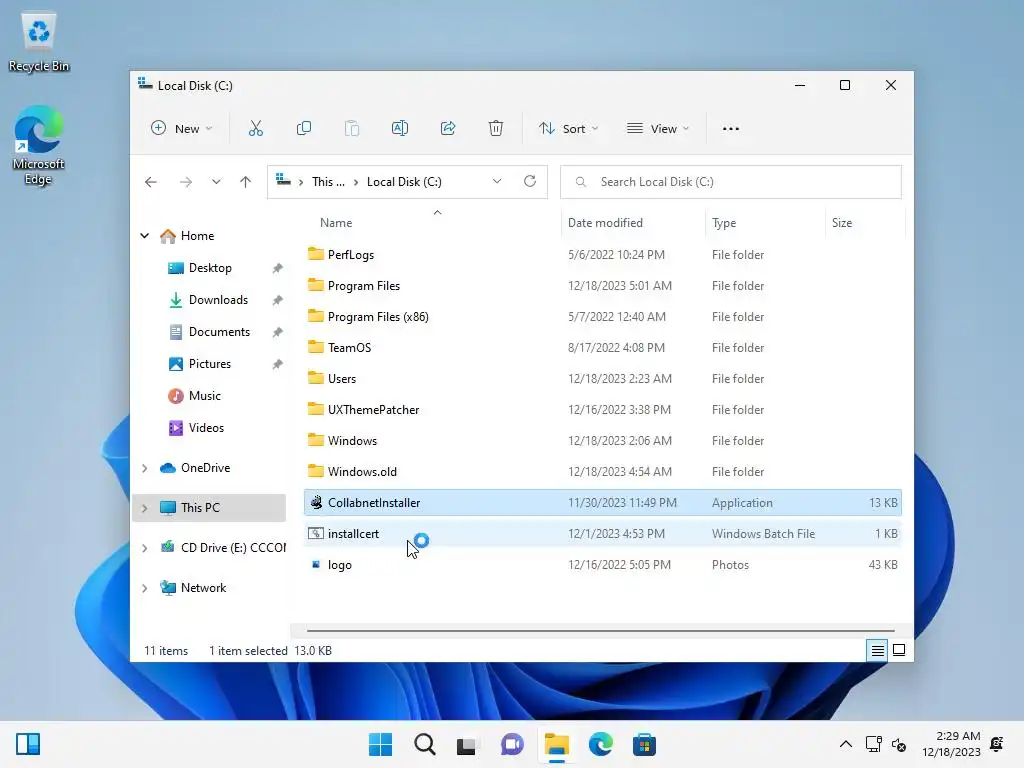Click the network icon in system tray

click(874, 744)
